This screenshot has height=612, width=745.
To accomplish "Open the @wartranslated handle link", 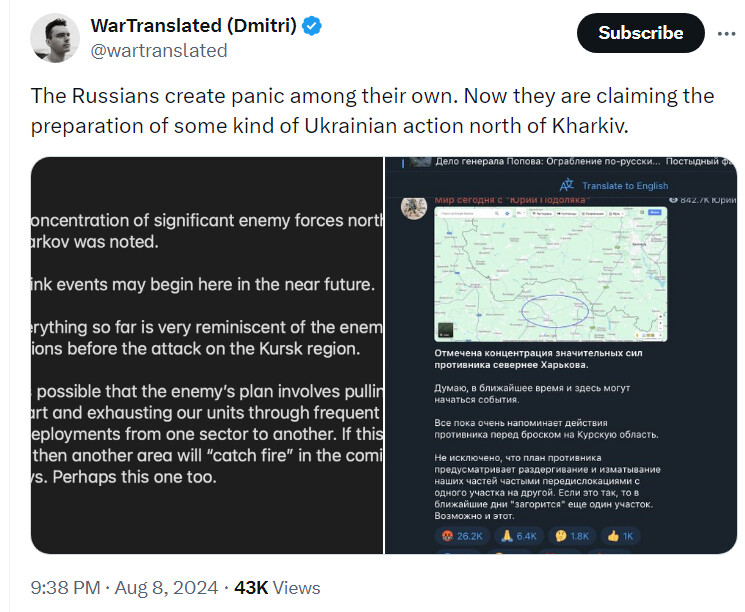I will click(158, 50).
